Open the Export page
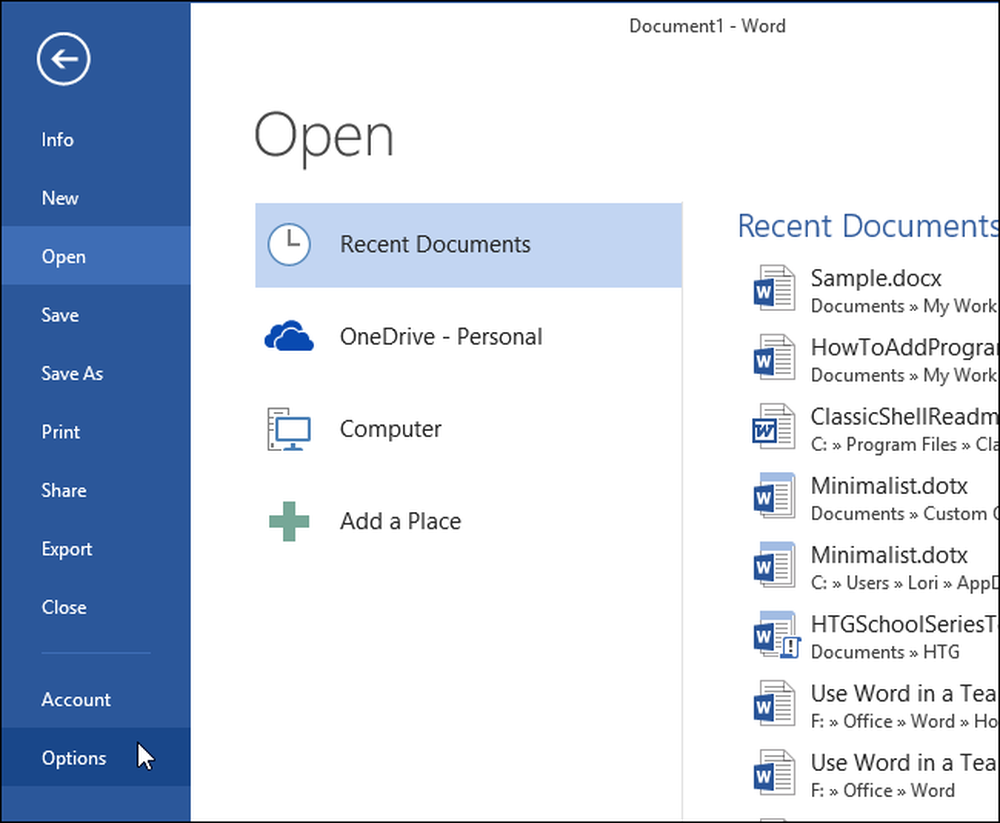This screenshot has width=1000, height=823. tap(96, 549)
